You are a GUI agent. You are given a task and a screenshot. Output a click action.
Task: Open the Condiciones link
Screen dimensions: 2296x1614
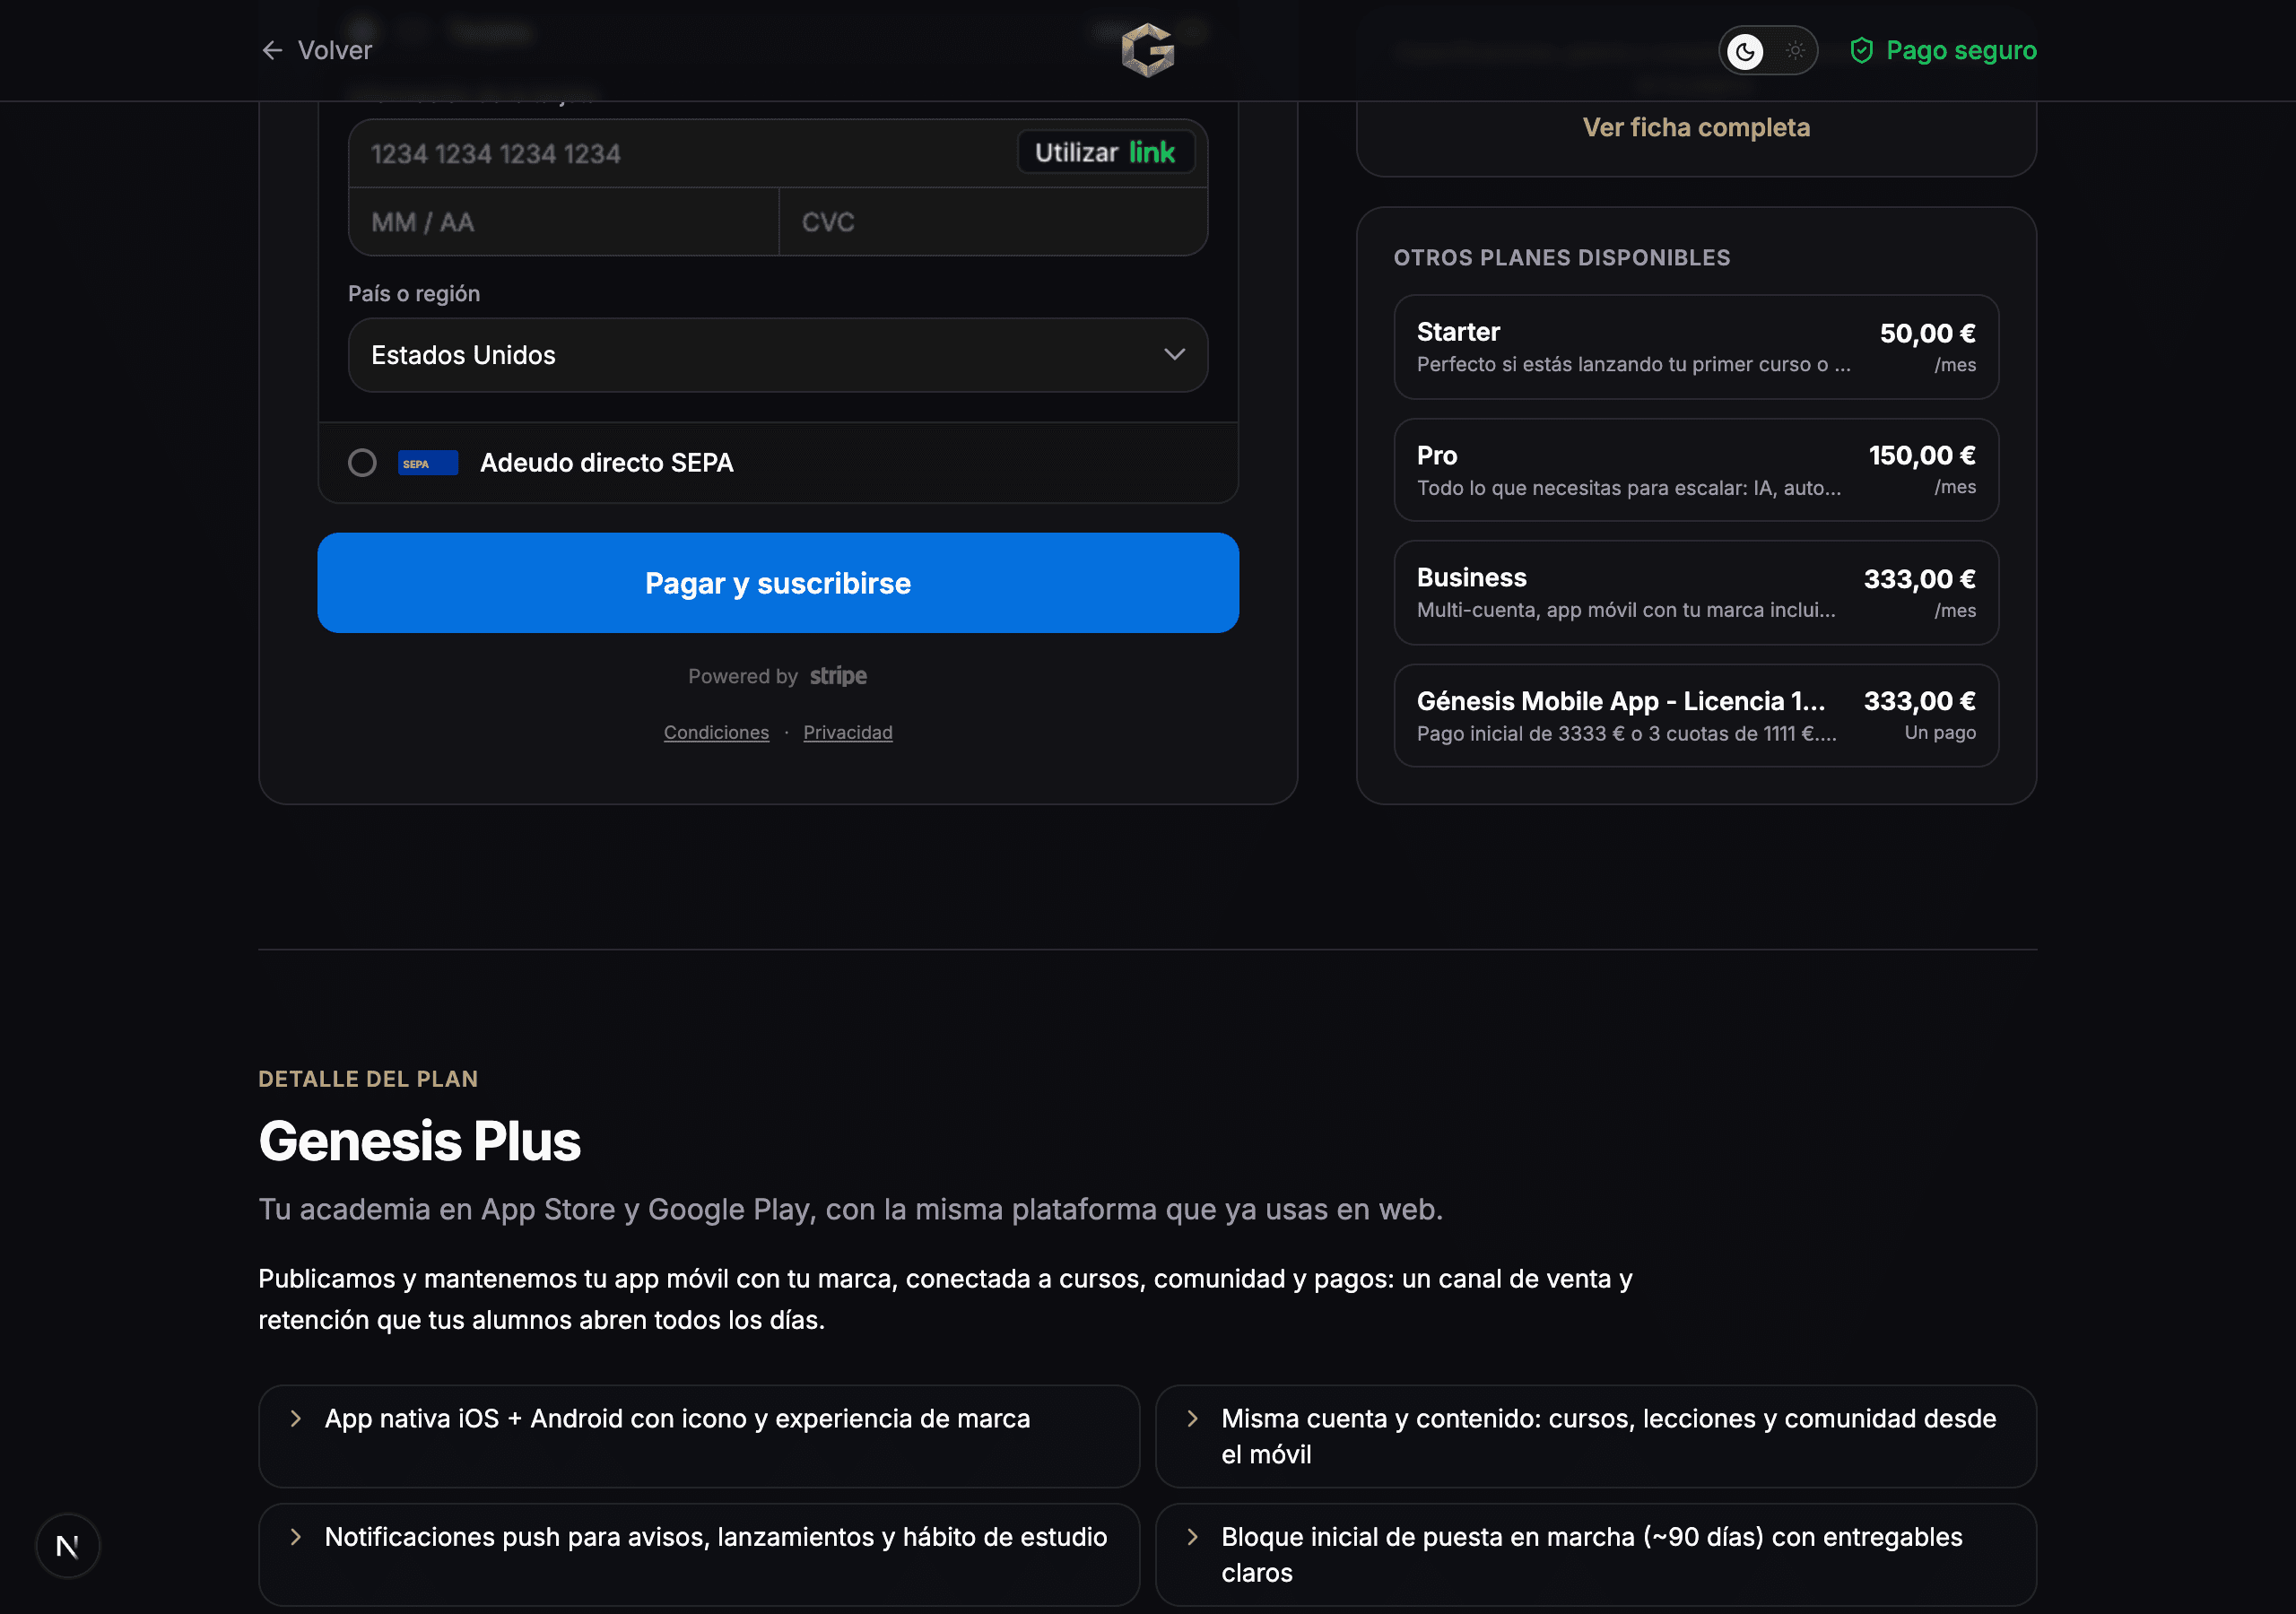(716, 732)
